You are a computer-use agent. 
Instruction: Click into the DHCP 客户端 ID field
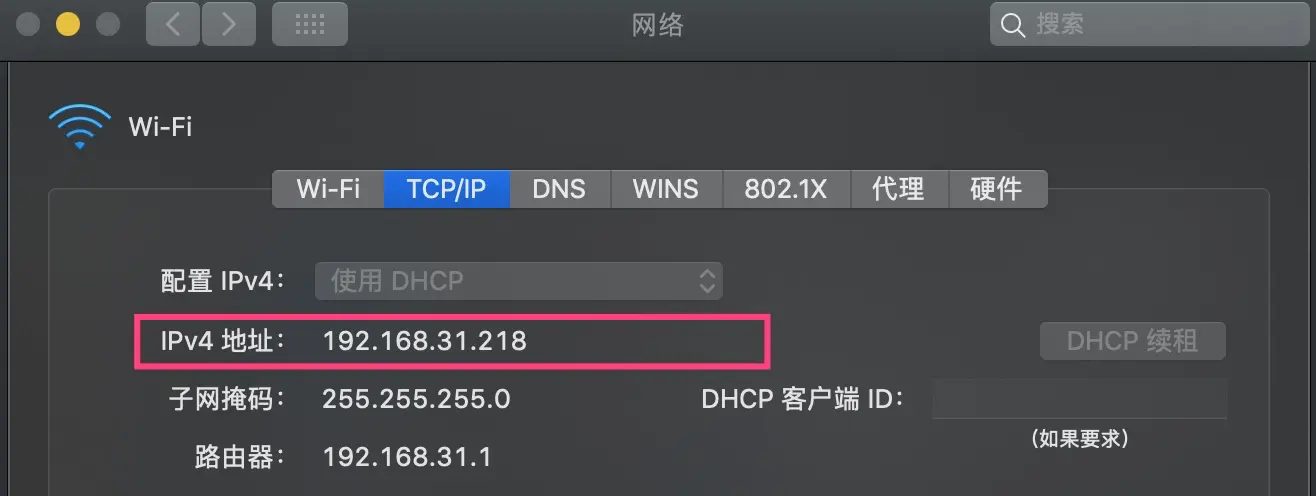(1079, 399)
